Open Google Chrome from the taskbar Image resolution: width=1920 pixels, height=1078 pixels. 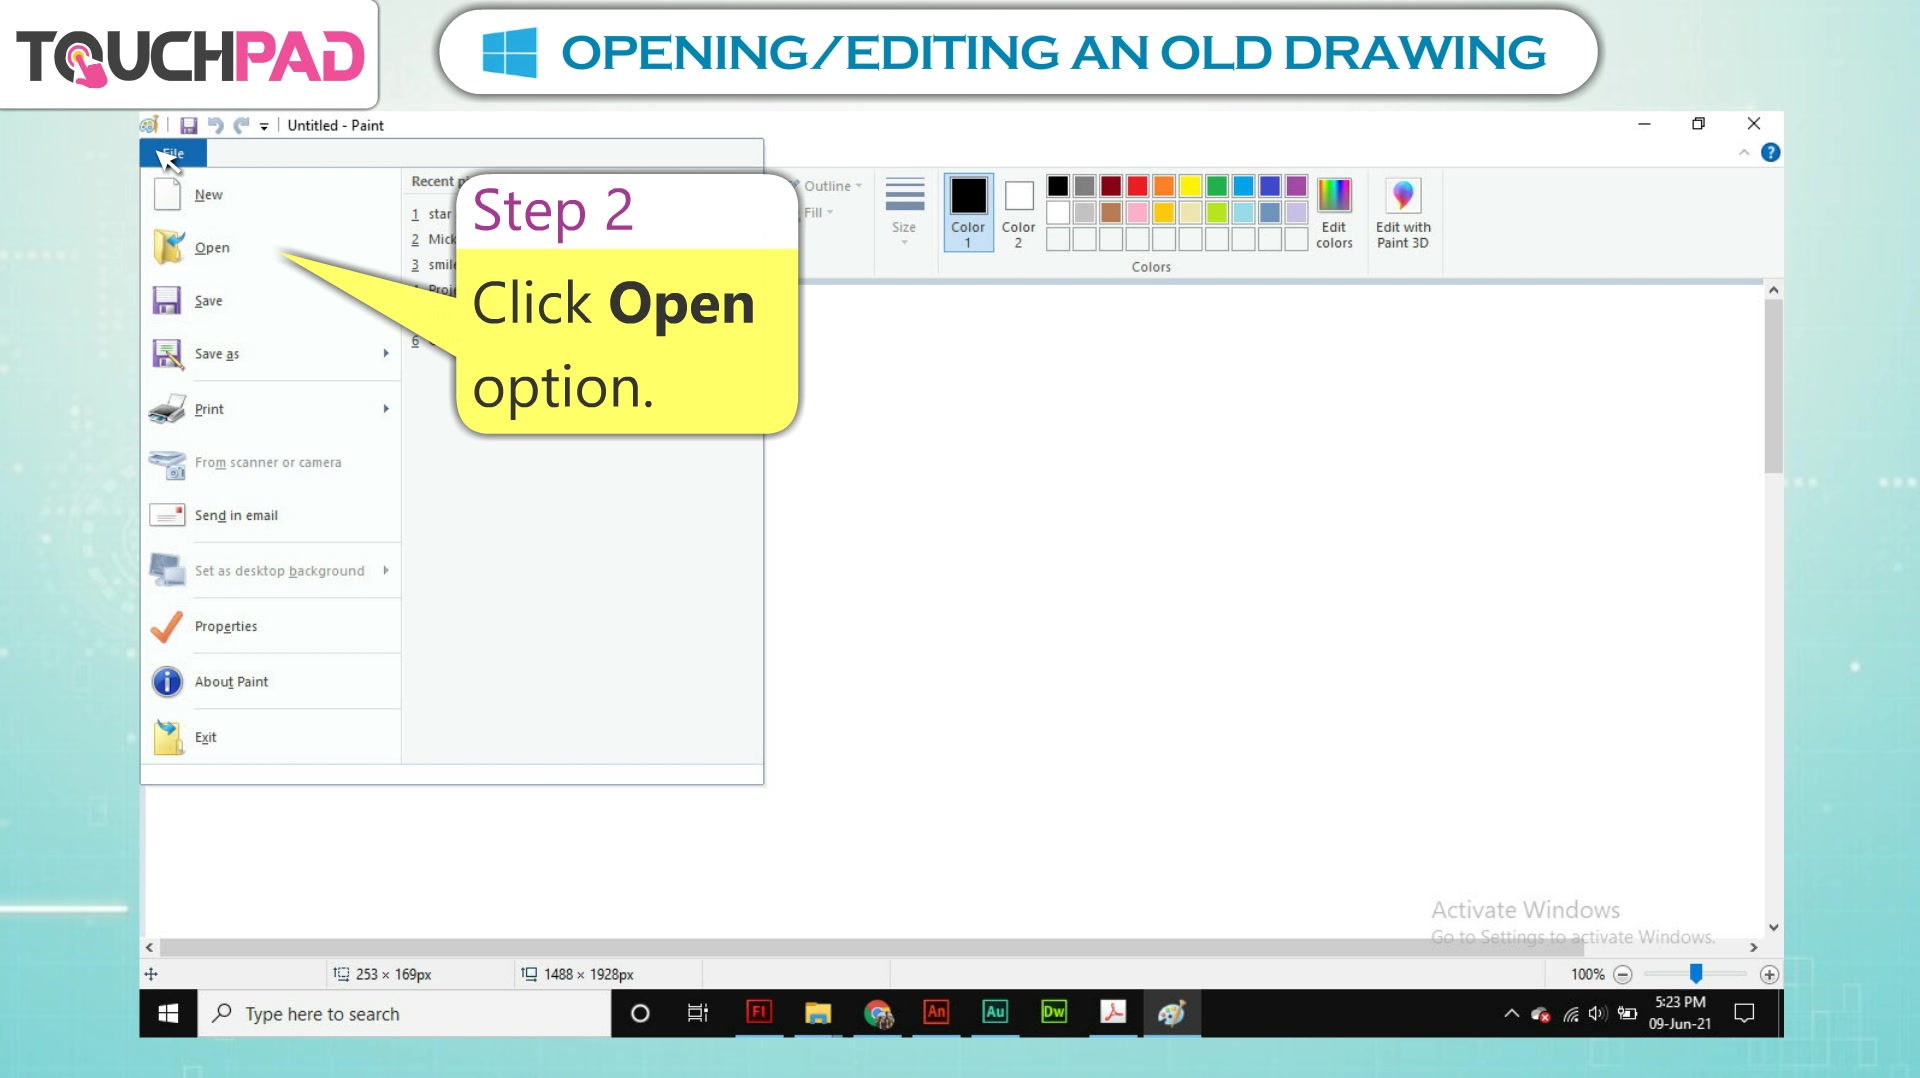pyautogui.click(x=877, y=1013)
